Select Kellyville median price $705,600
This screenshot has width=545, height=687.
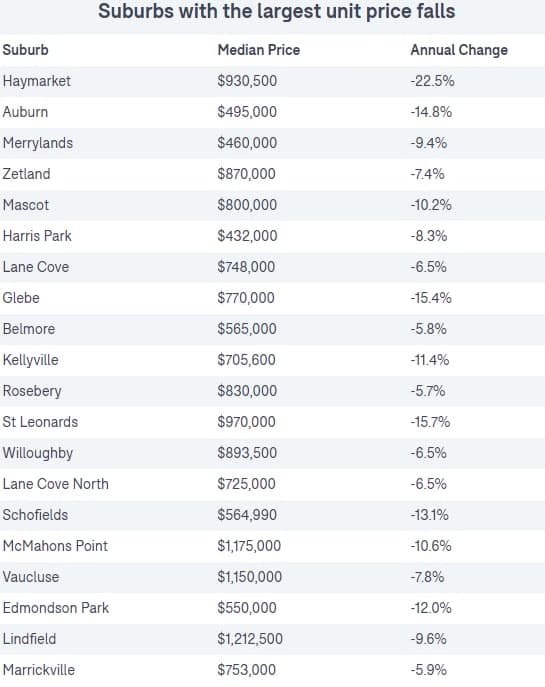point(246,360)
